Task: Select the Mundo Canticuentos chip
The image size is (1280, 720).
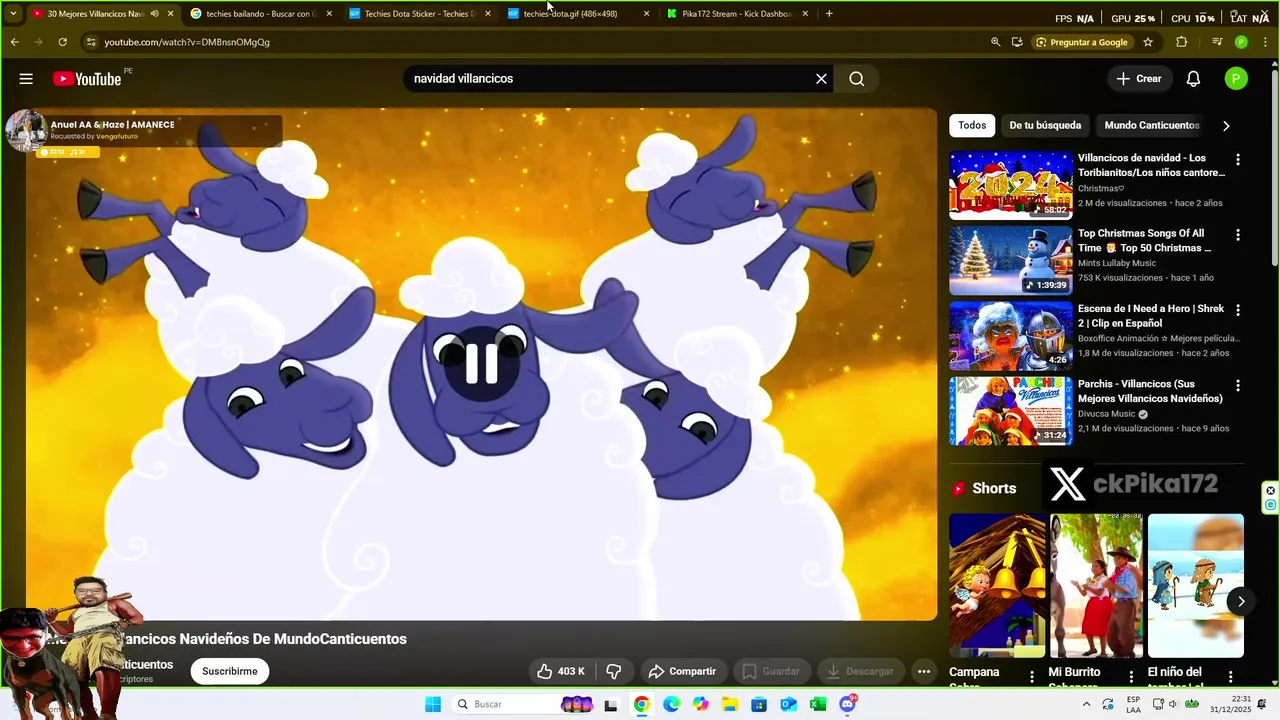Action: [1151, 125]
